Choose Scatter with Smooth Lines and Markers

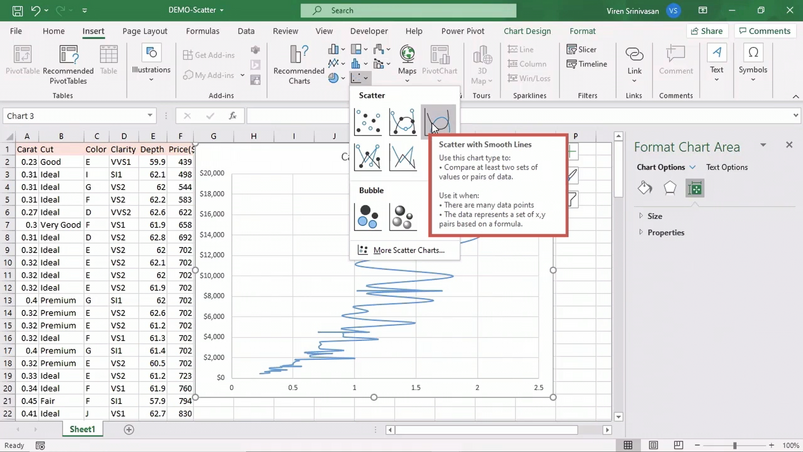(403, 122)
